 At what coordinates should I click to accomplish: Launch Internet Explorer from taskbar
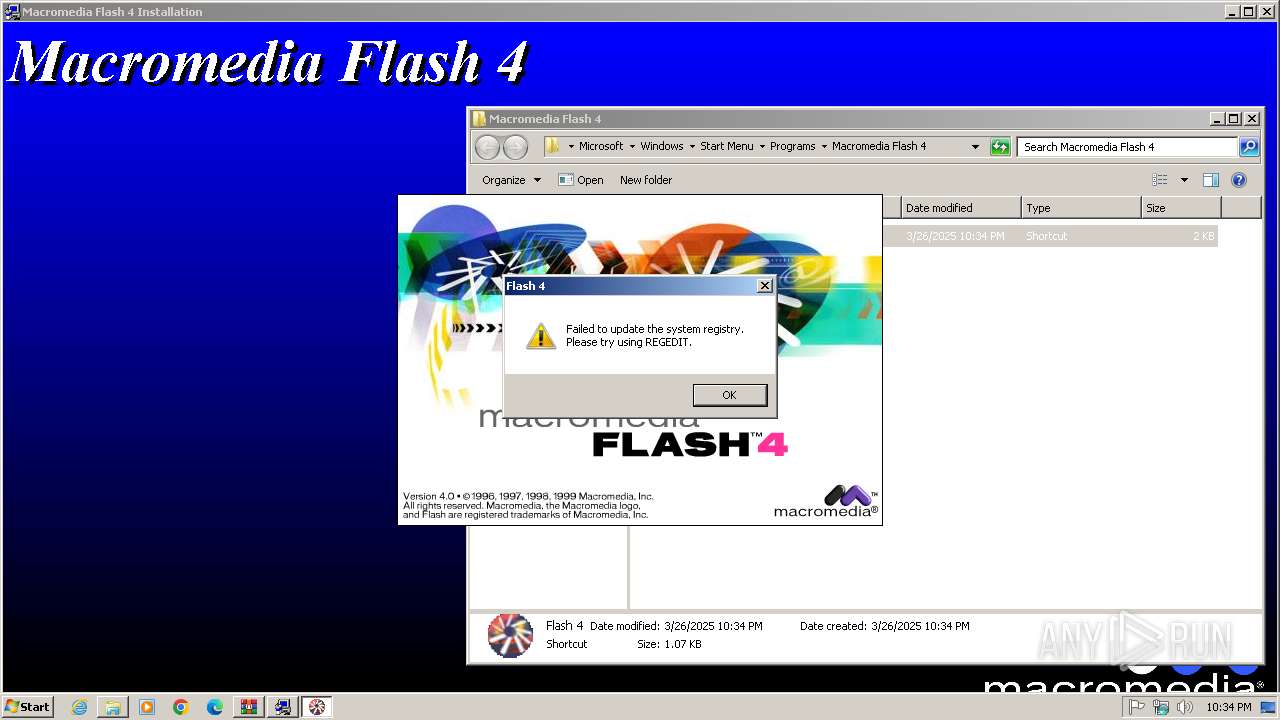(79, 707)
